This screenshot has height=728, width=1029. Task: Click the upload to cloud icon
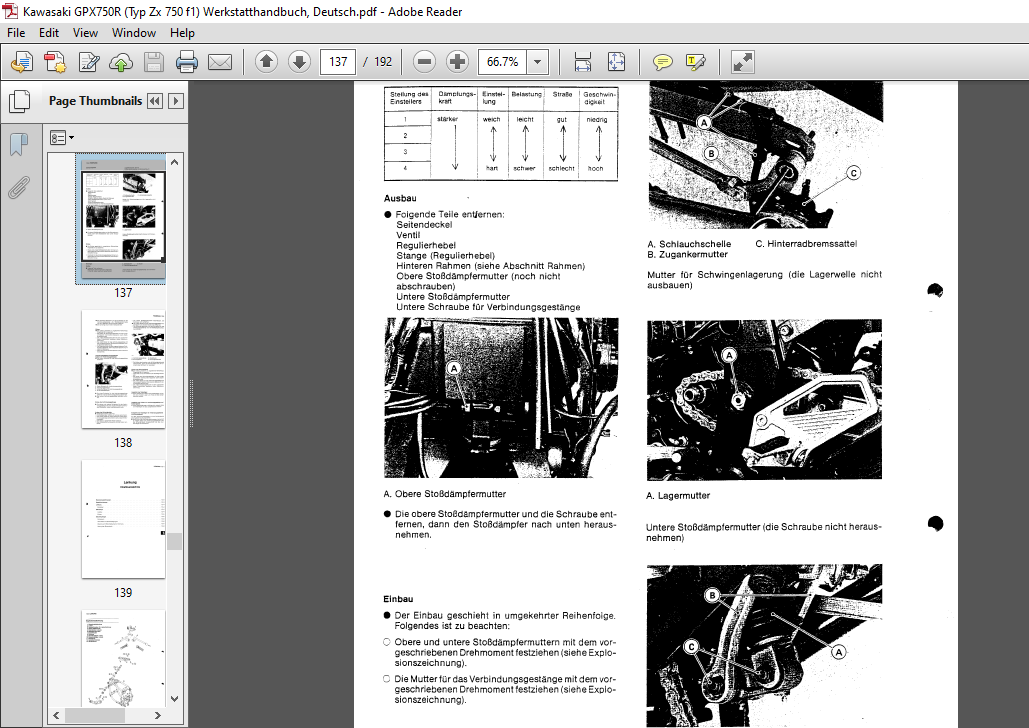[121, 62]
